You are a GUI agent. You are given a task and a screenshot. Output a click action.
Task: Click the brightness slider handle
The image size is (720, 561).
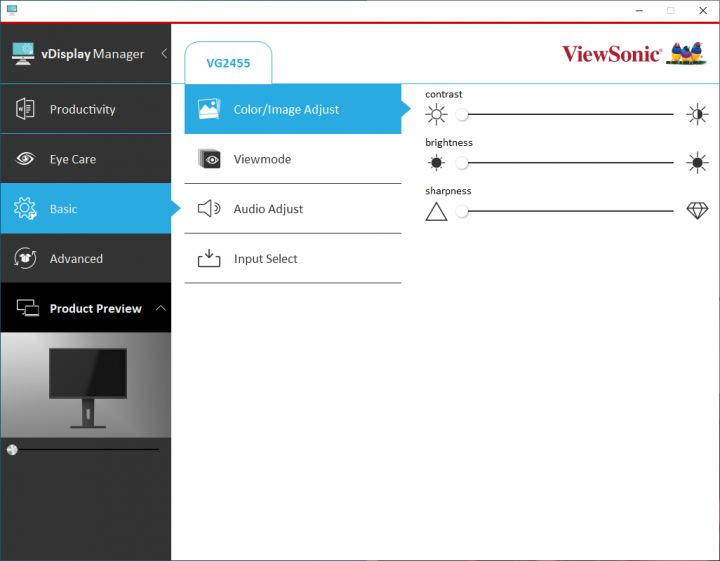coord(462,163)
